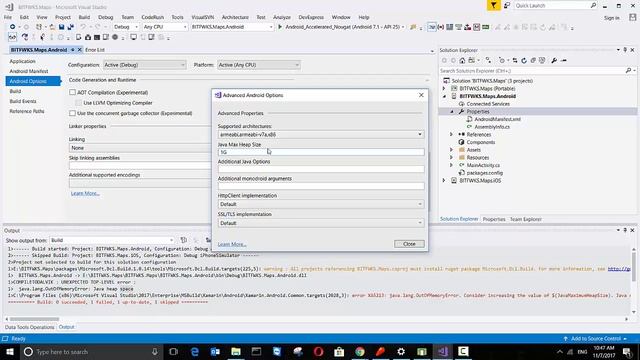
Task: Click the wrench Properties icon in Solution Explorer
Action: (x=554, y=60)
